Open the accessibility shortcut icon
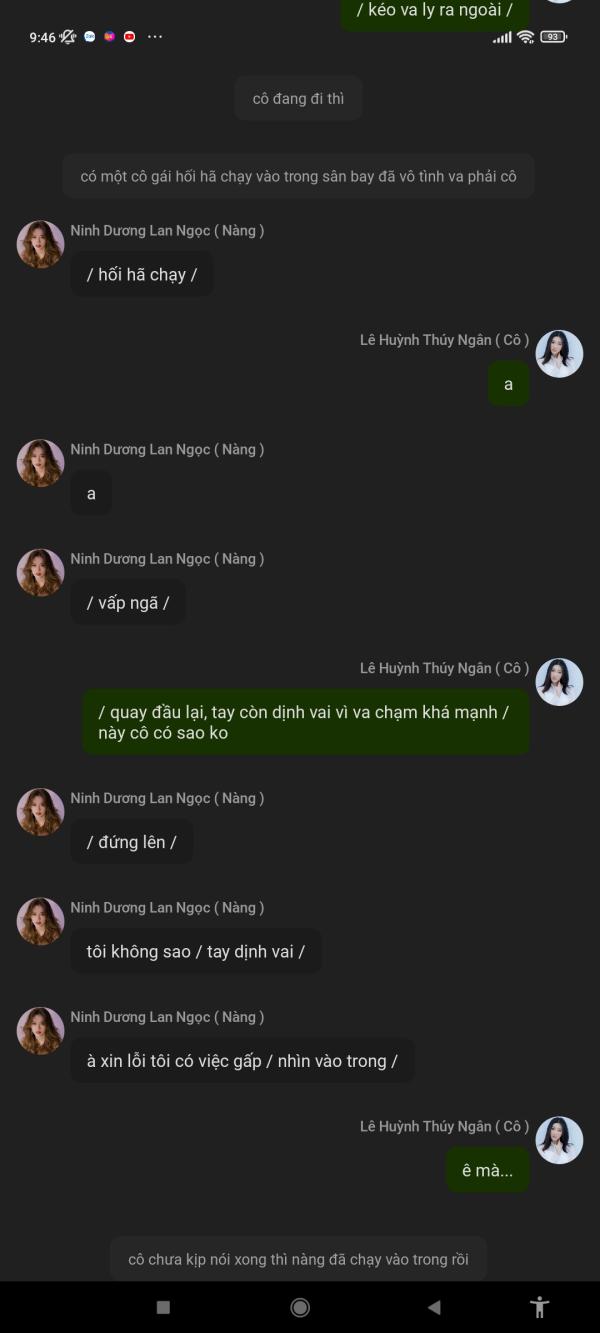This screenshot has width=600, height=1333. coord(540,1306)
